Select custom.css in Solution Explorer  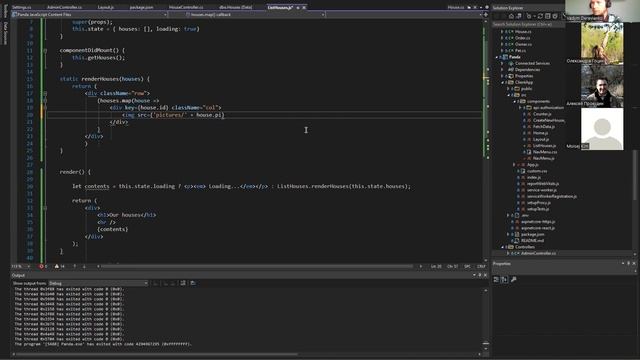coord(537,171)
